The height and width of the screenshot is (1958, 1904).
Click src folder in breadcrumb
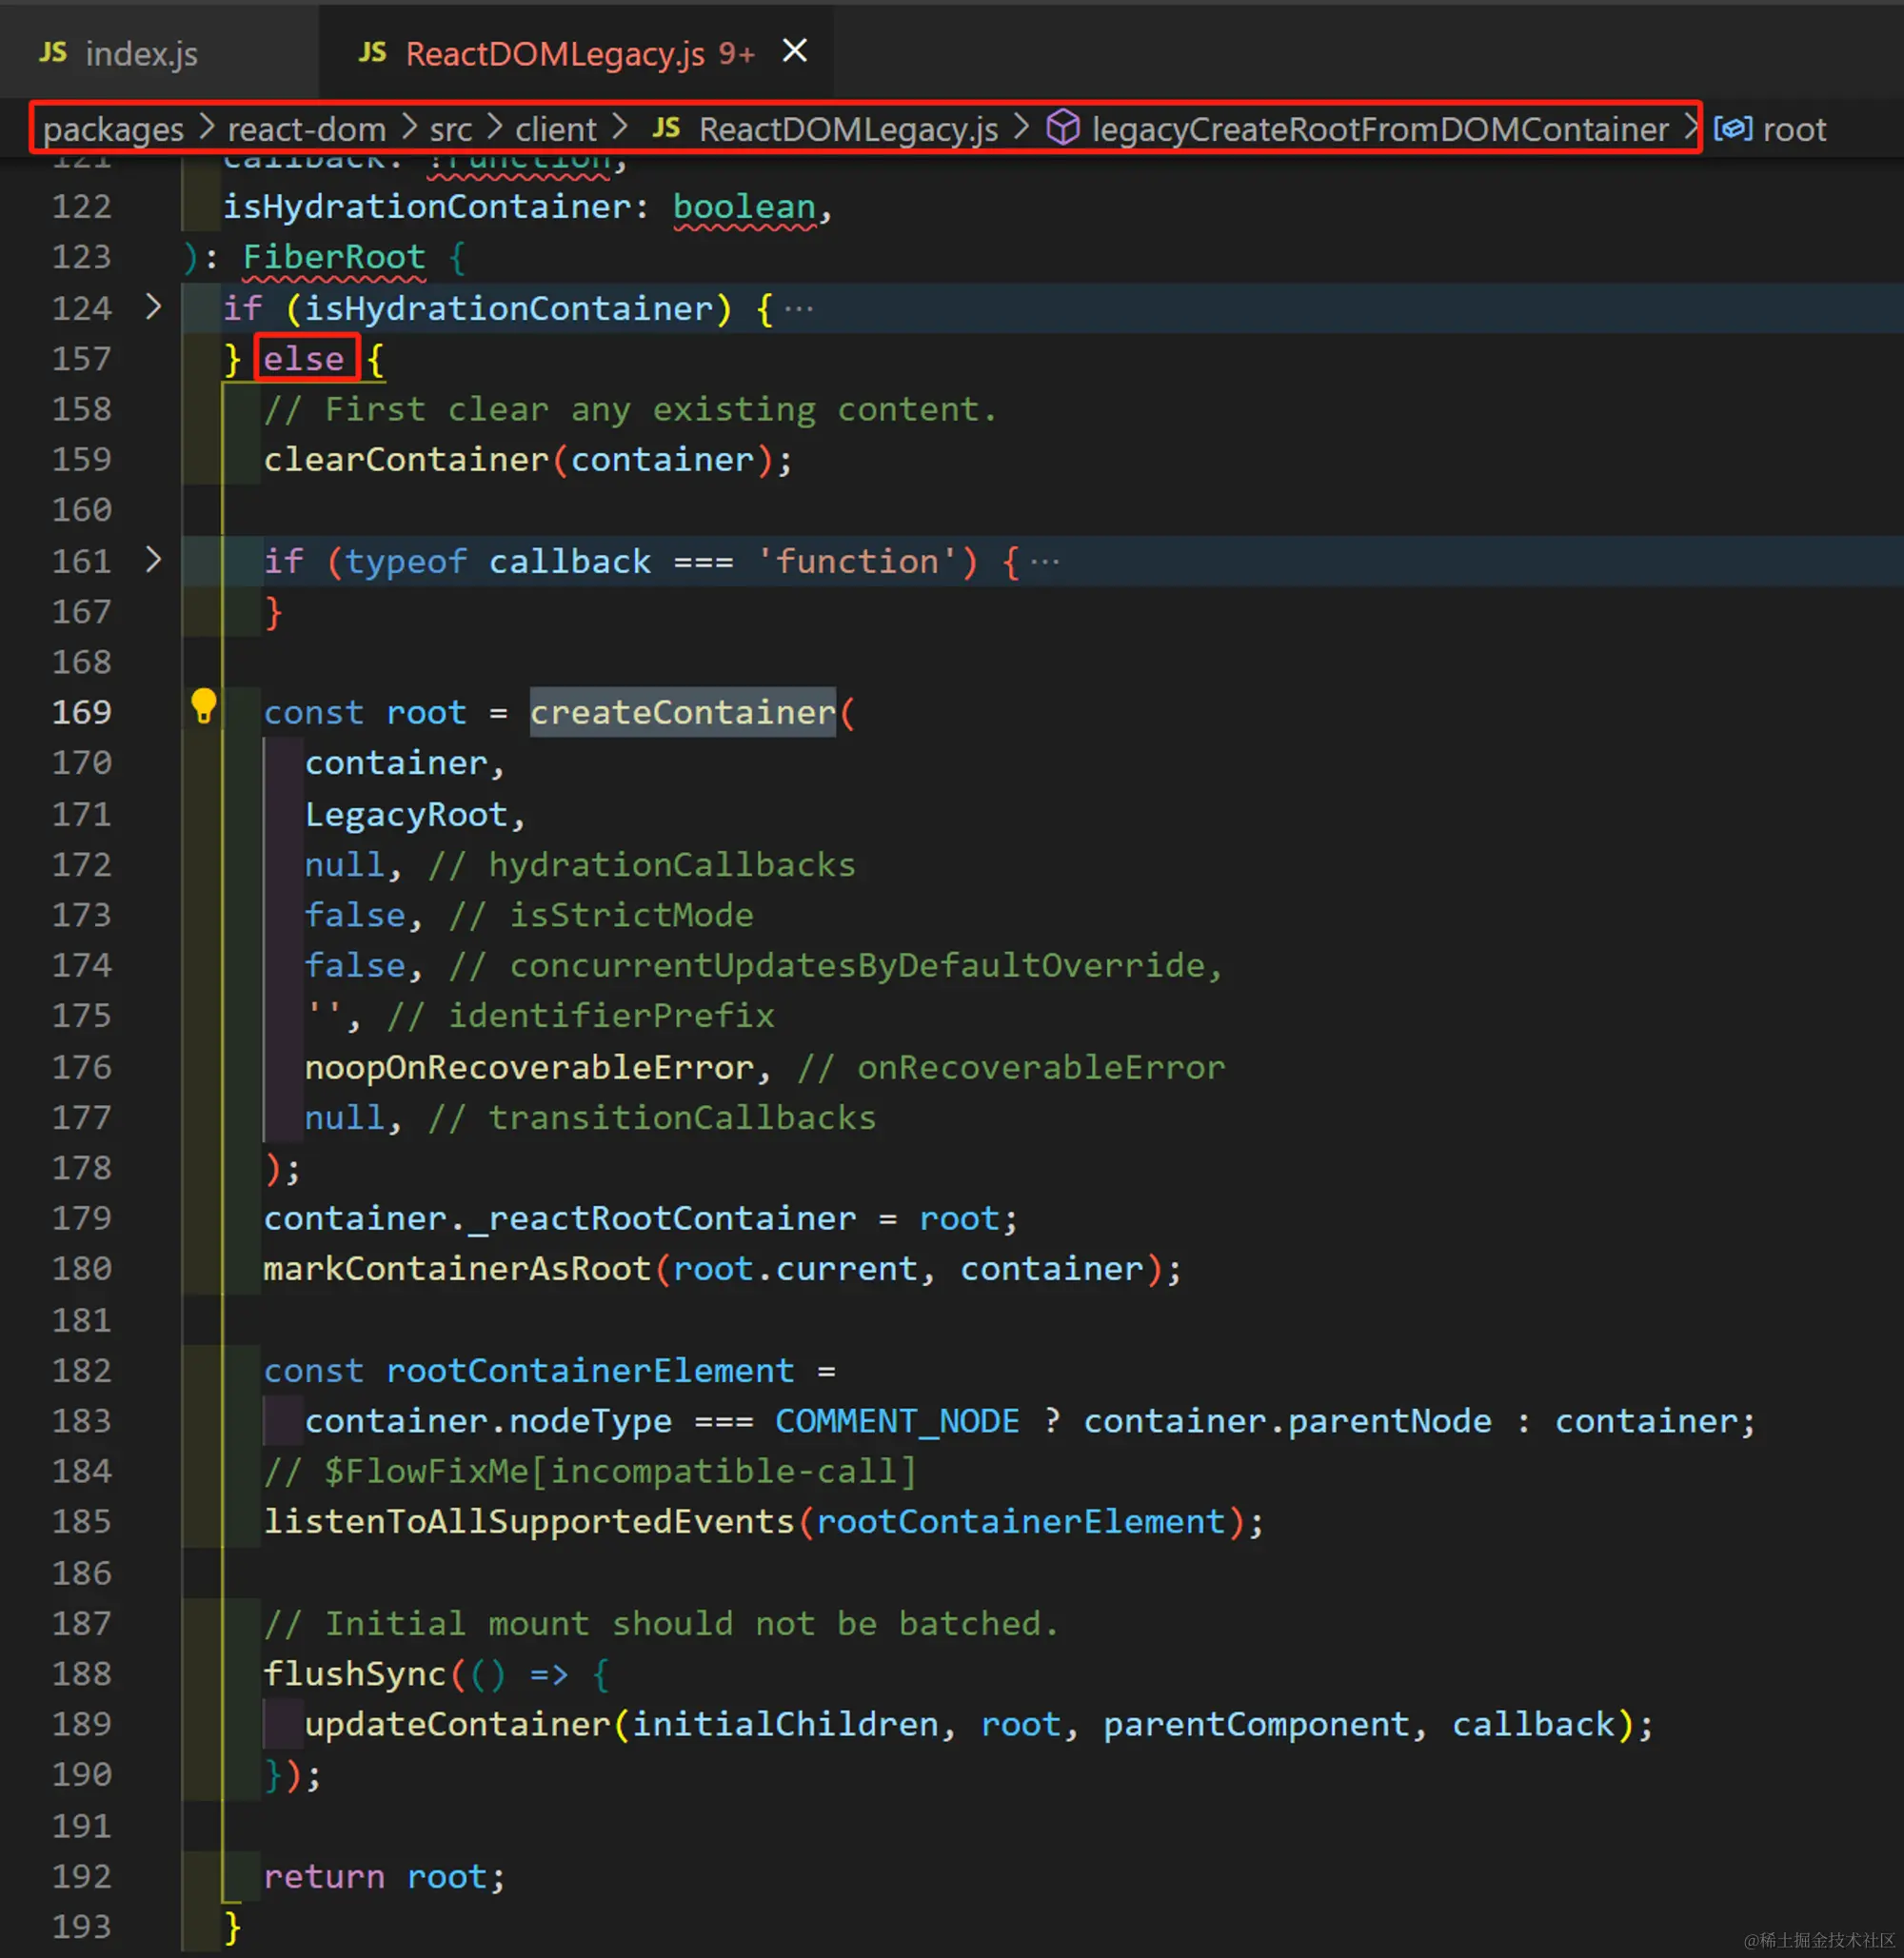[x=450, y=129]
